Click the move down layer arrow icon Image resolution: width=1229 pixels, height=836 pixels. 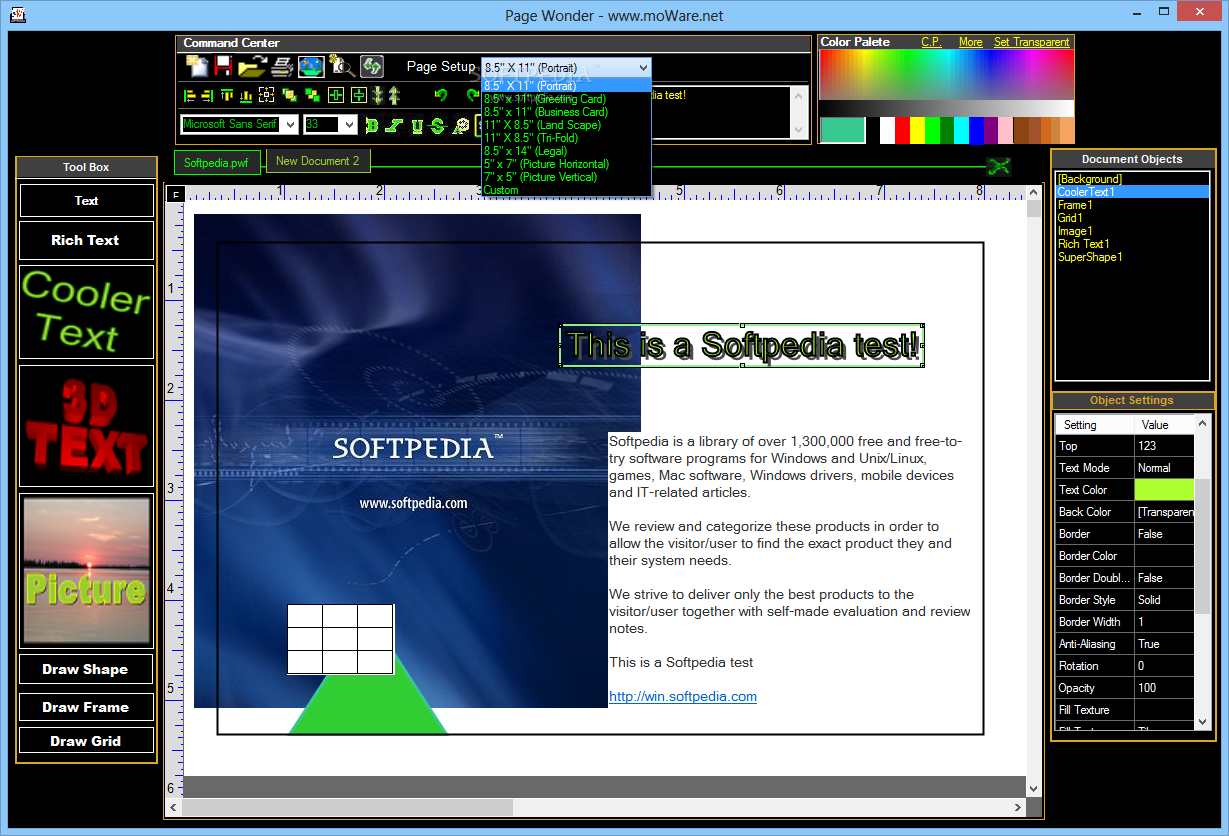tap(378, 95)
